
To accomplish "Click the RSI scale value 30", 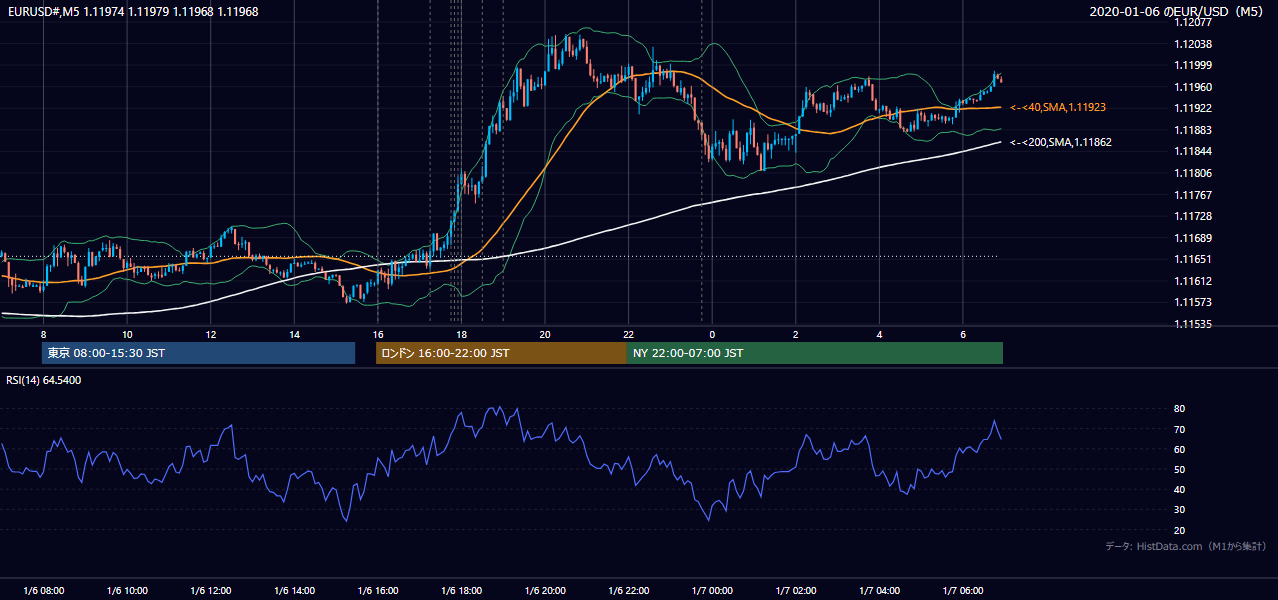I will coord(1179,510).
